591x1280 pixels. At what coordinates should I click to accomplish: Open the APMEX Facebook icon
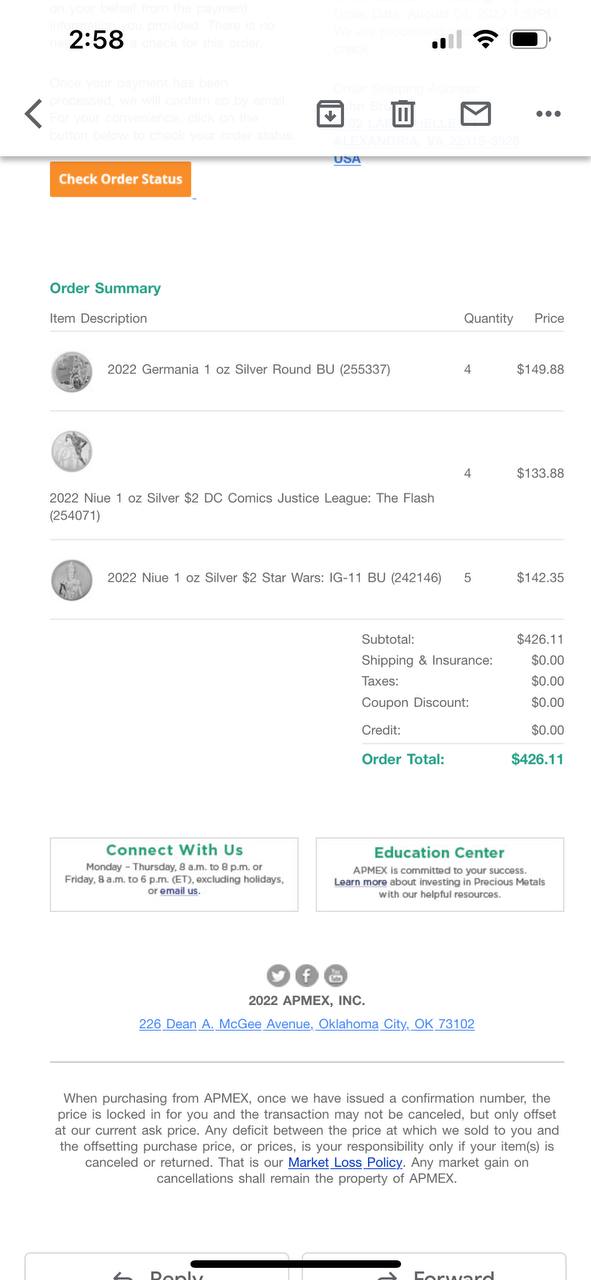click(307, 975)
